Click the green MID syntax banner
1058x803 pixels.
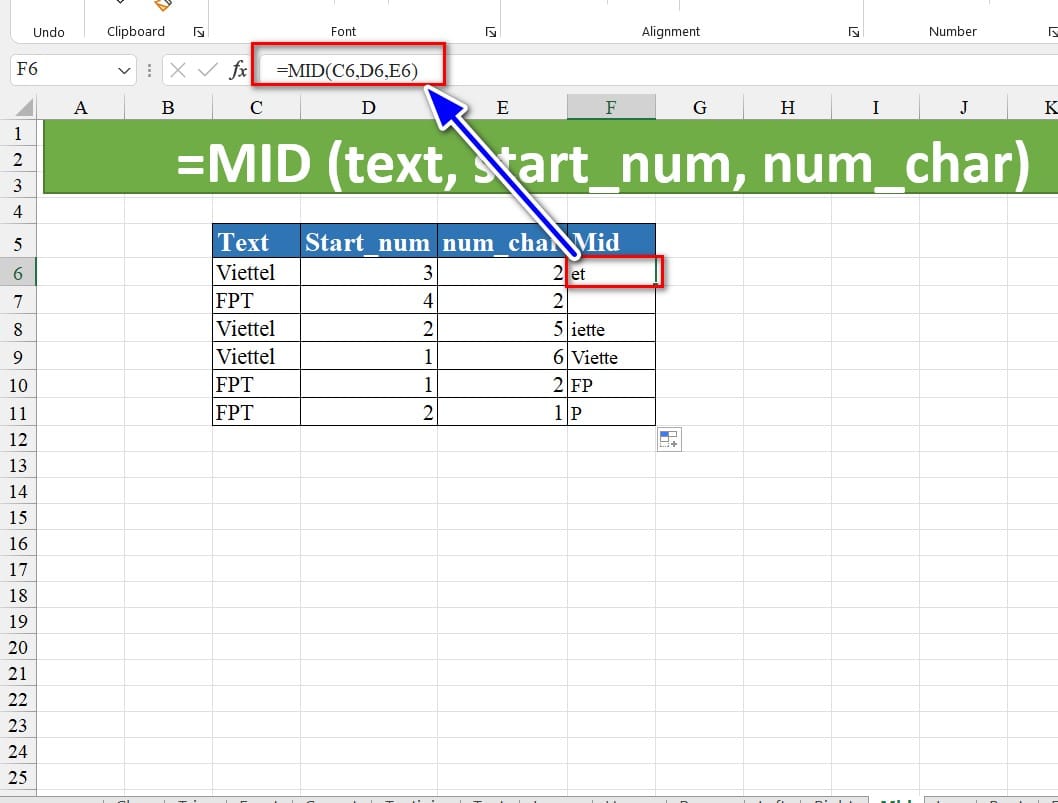tap(550, 158)
